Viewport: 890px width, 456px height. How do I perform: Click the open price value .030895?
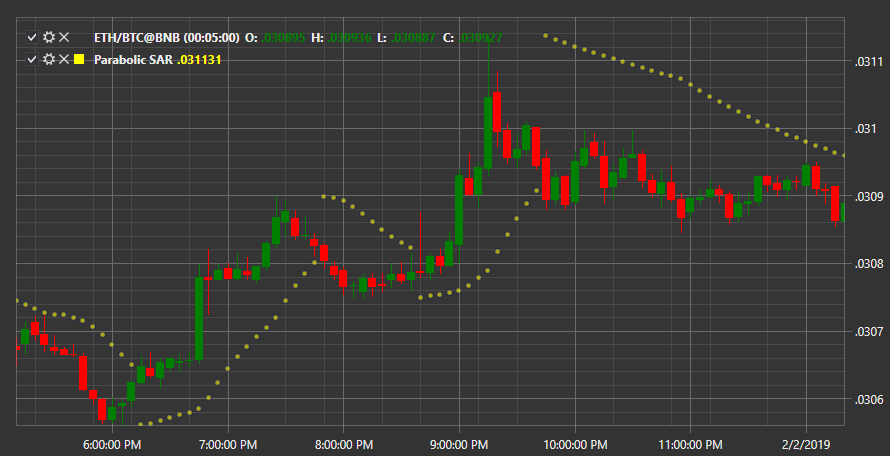(x=284, y=38)
